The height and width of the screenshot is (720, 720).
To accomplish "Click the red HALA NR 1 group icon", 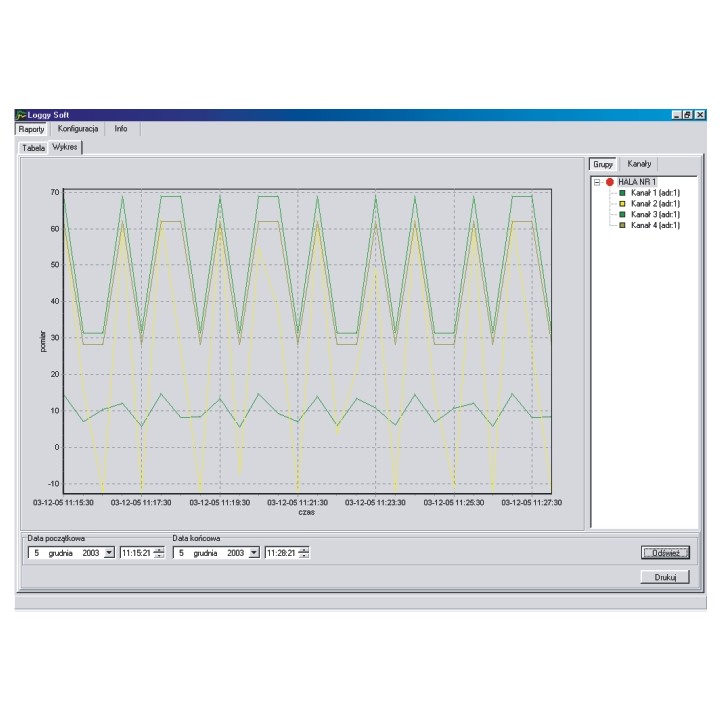I will pyautogui.click(x=609, y=182).
